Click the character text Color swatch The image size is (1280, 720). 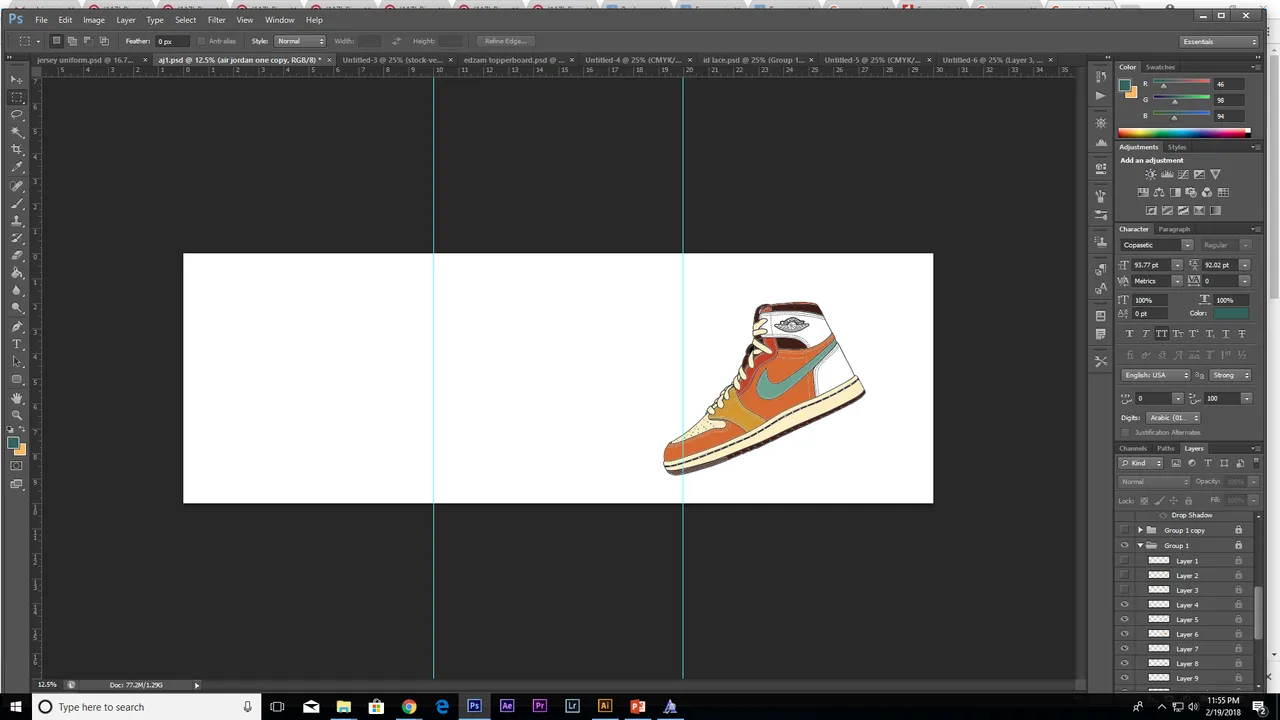[x=1231, y=313]
